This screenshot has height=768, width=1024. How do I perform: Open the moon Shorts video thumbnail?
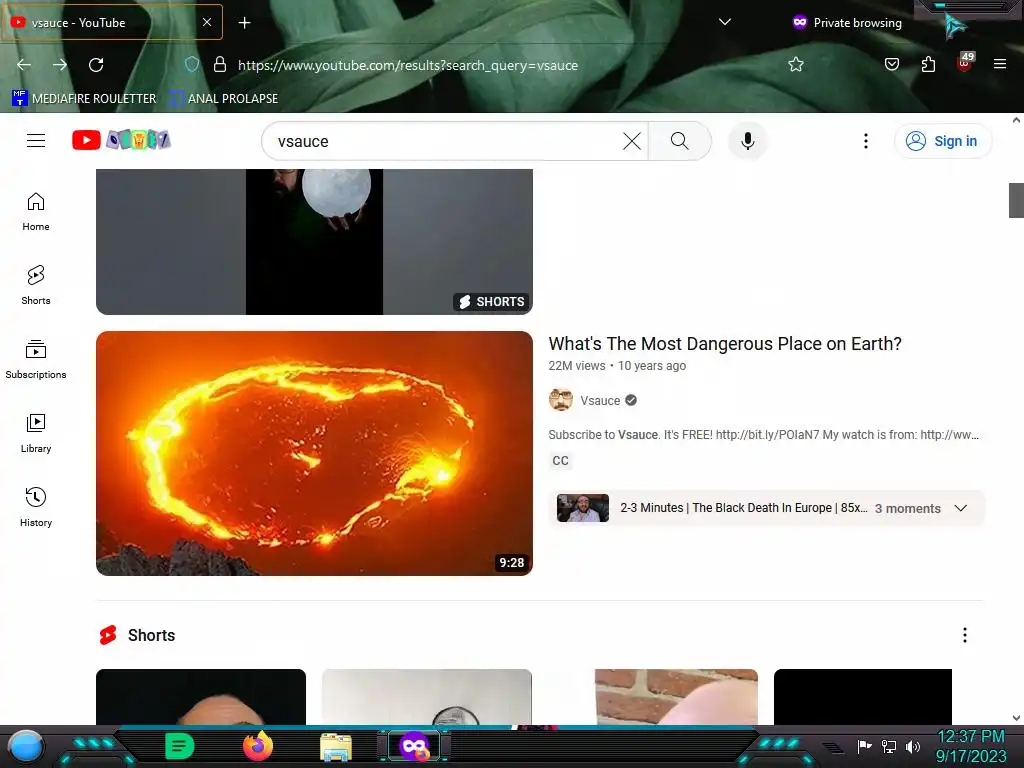314,242
